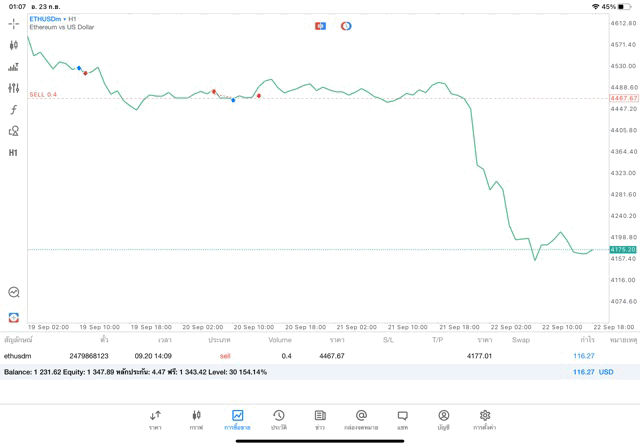The width and height of the screenshot is (640, 447).
Task: Open the drawing objects shapes icon
Action: coord(13,131)
